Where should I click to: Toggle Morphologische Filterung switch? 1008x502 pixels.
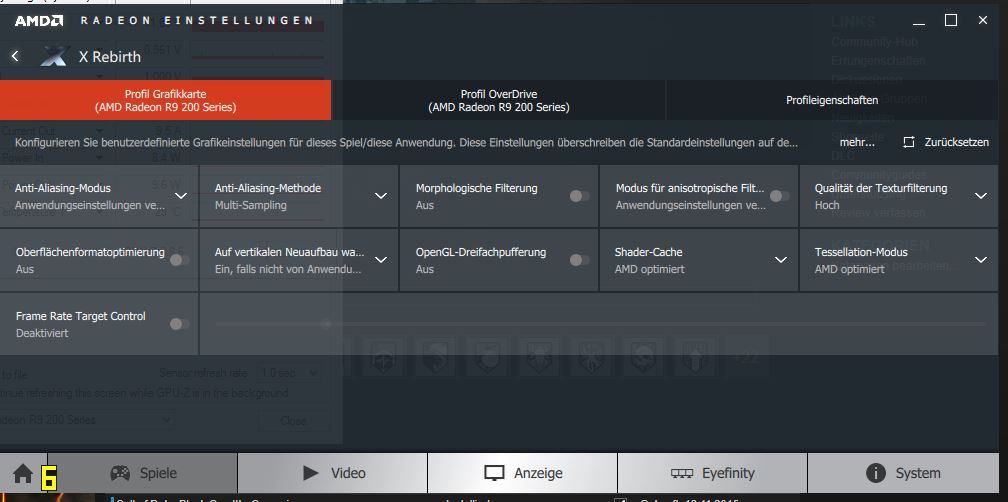click(x=579, y=196)
